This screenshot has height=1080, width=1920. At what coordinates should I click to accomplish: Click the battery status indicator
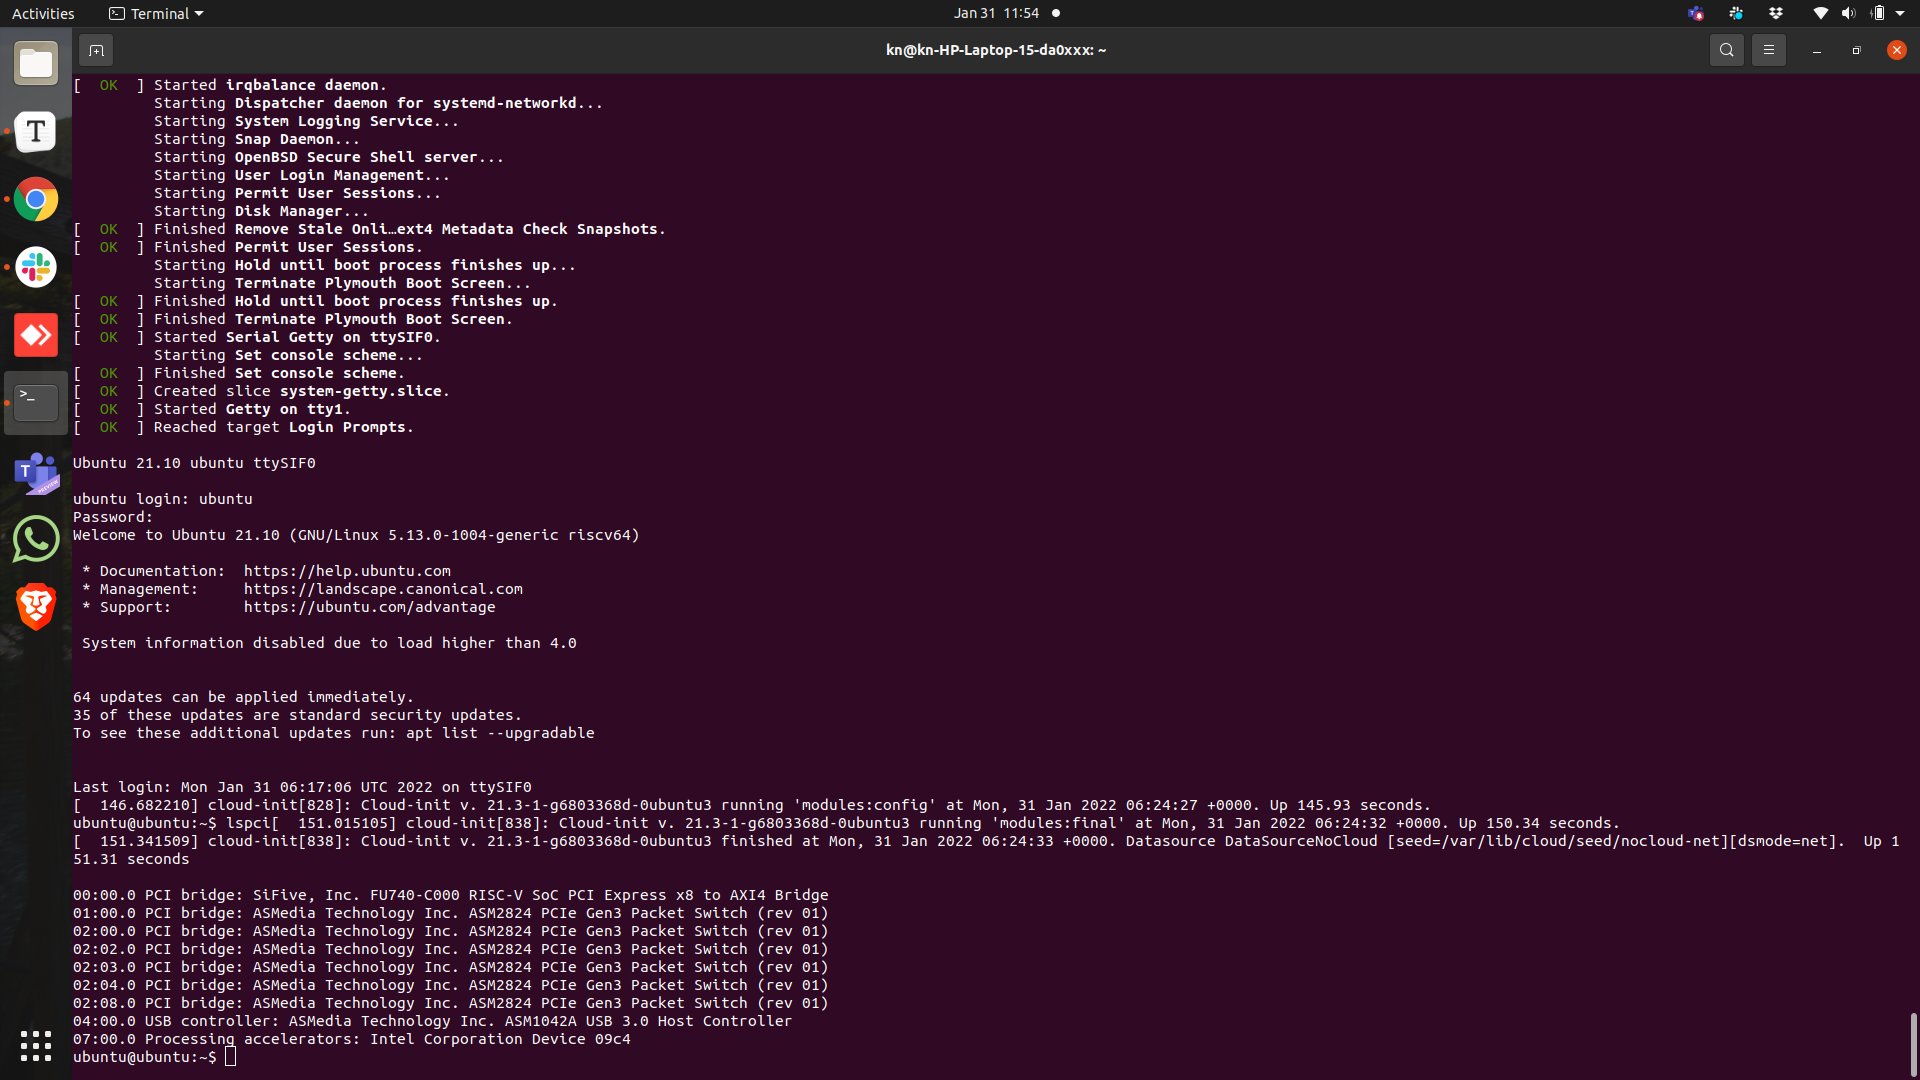(x=1878, y=14)
